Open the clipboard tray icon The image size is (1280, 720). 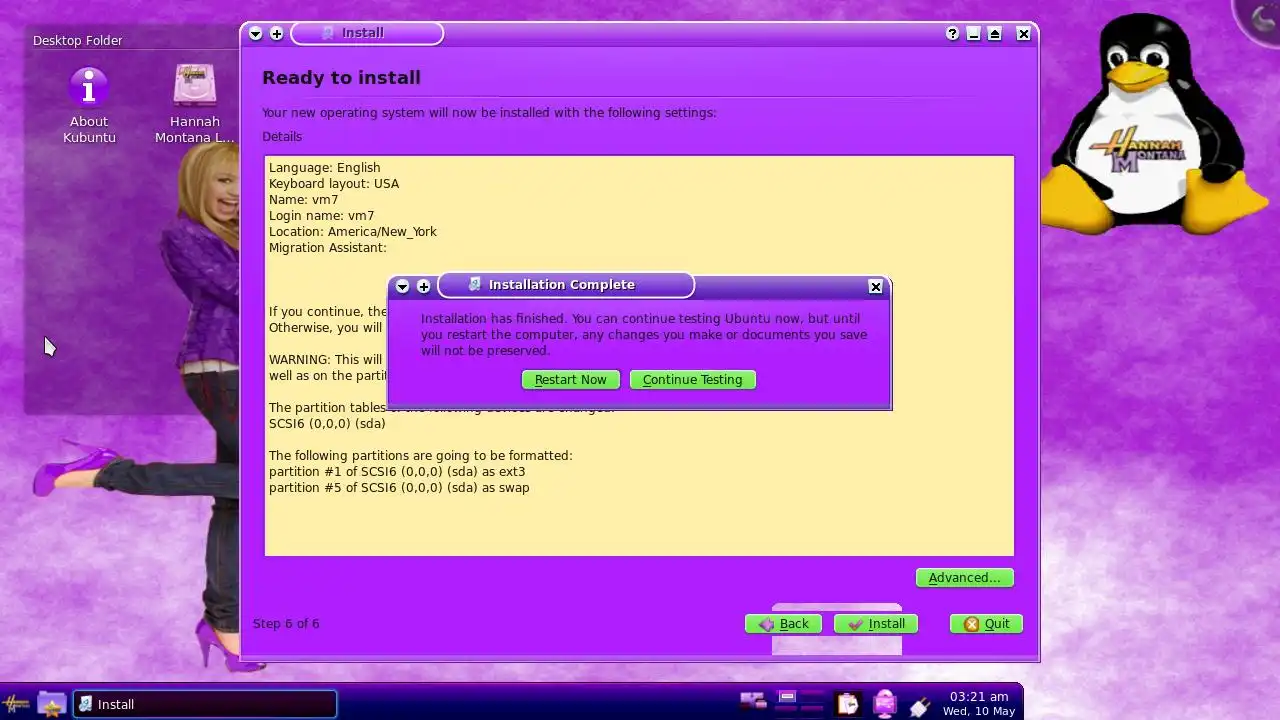[848, 704]
